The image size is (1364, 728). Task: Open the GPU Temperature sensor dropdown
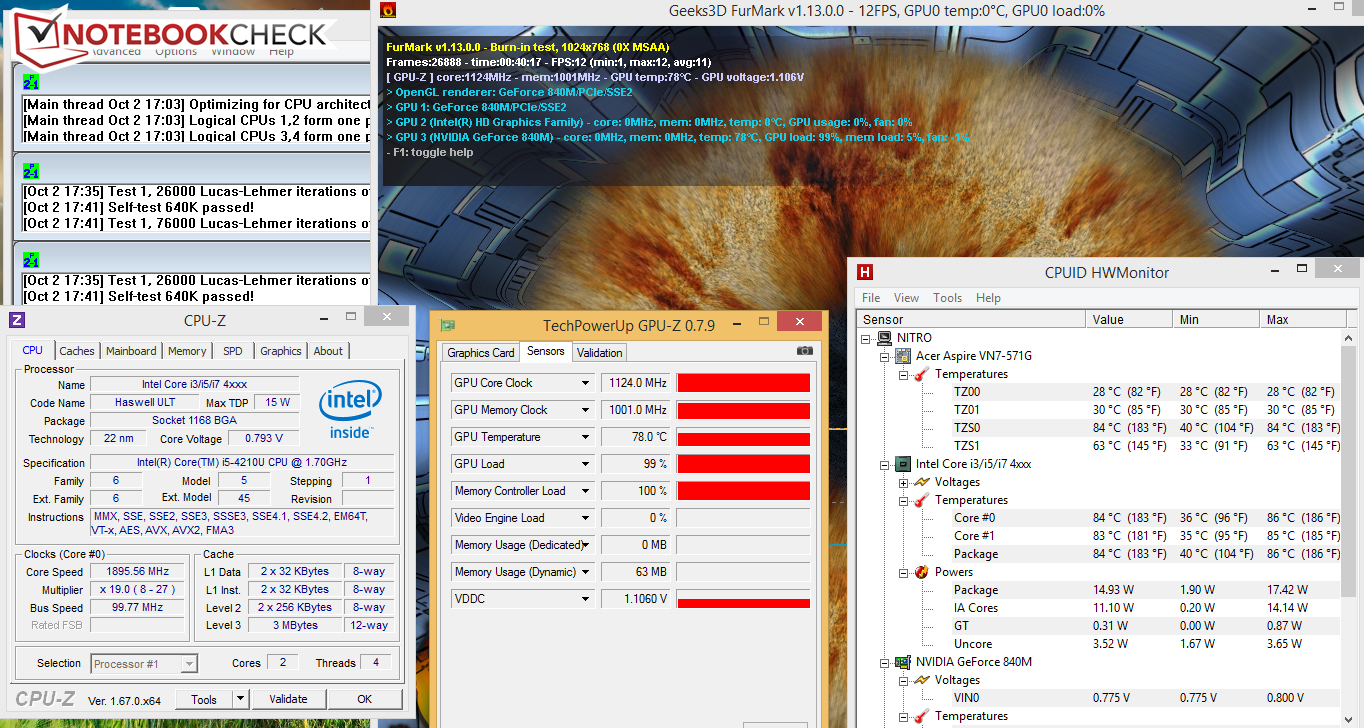[586, 437]
